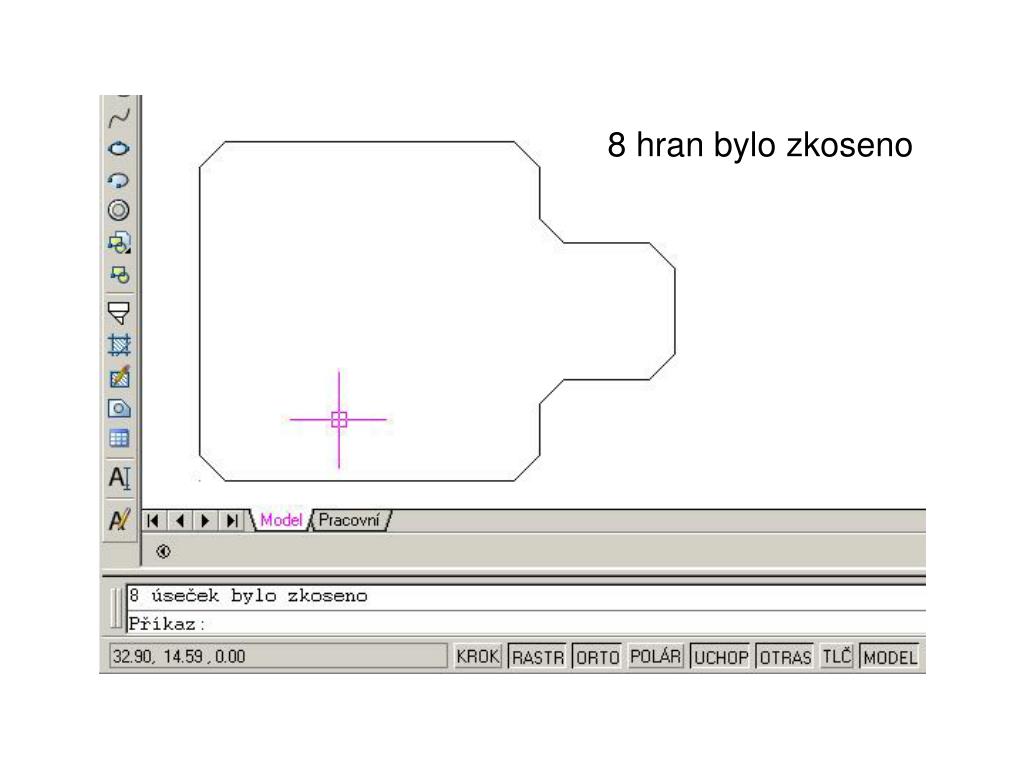
Task: Select the Ellipse drawing tool
Action: (x=119, y=149)
